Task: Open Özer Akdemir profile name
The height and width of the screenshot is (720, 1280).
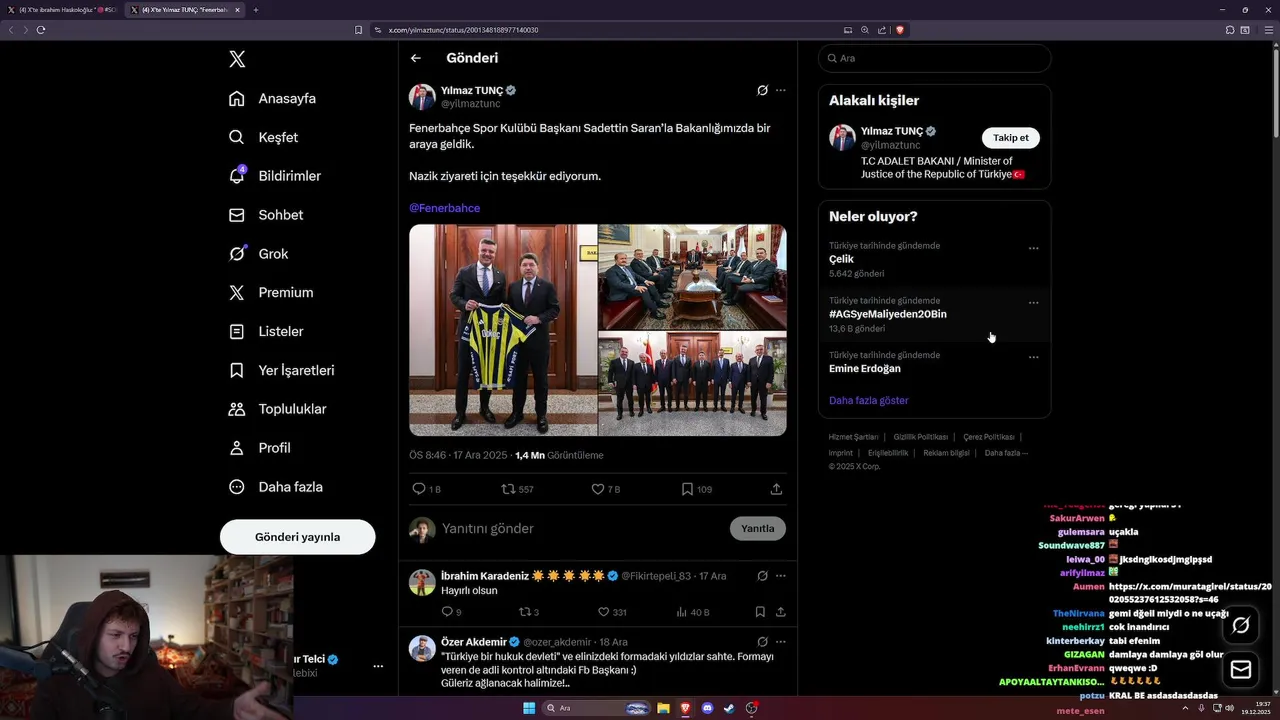Action: [x=474, y=642]
